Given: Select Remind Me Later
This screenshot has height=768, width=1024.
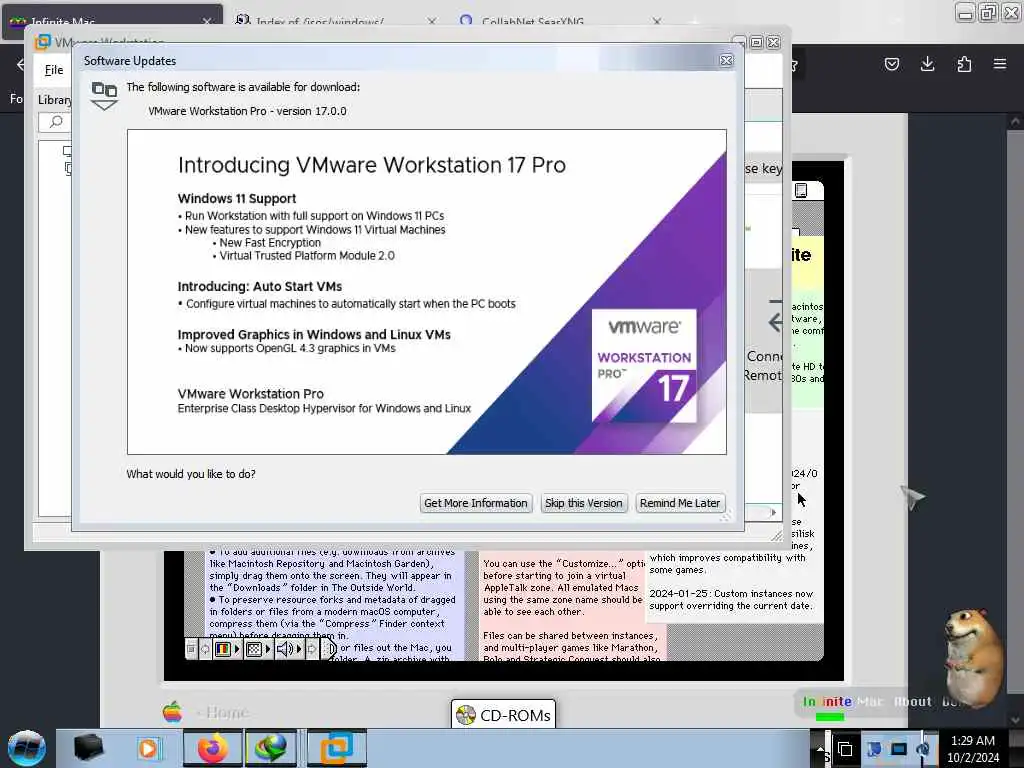Looking at the screenshot, I should click(x=680, y=503).
